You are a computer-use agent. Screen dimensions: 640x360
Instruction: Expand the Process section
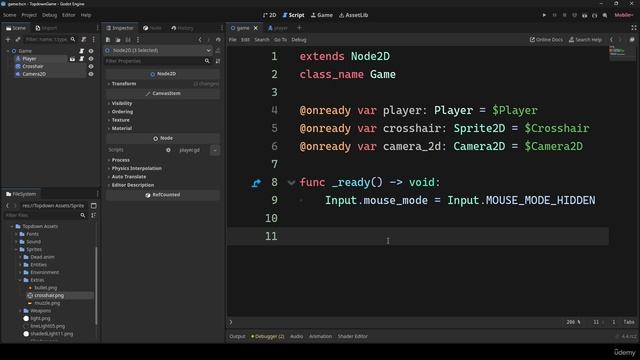click(120, 160)
